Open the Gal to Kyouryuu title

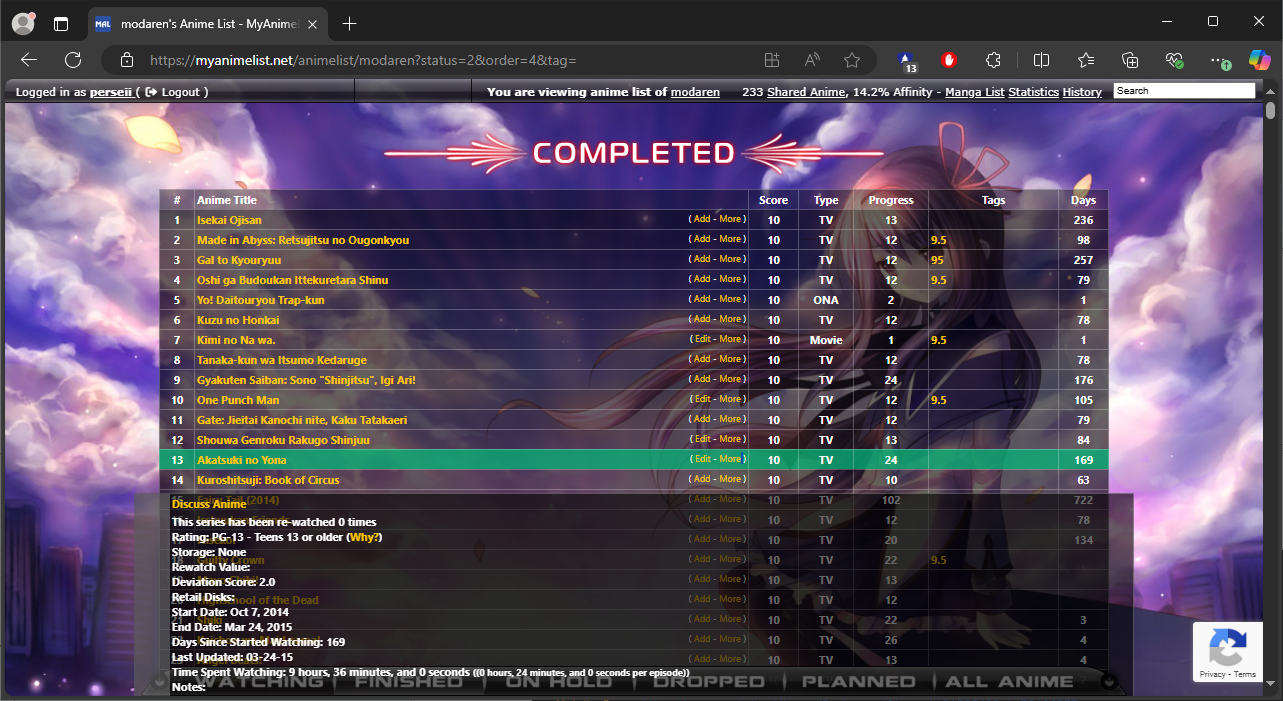click(x=239, y=260)
